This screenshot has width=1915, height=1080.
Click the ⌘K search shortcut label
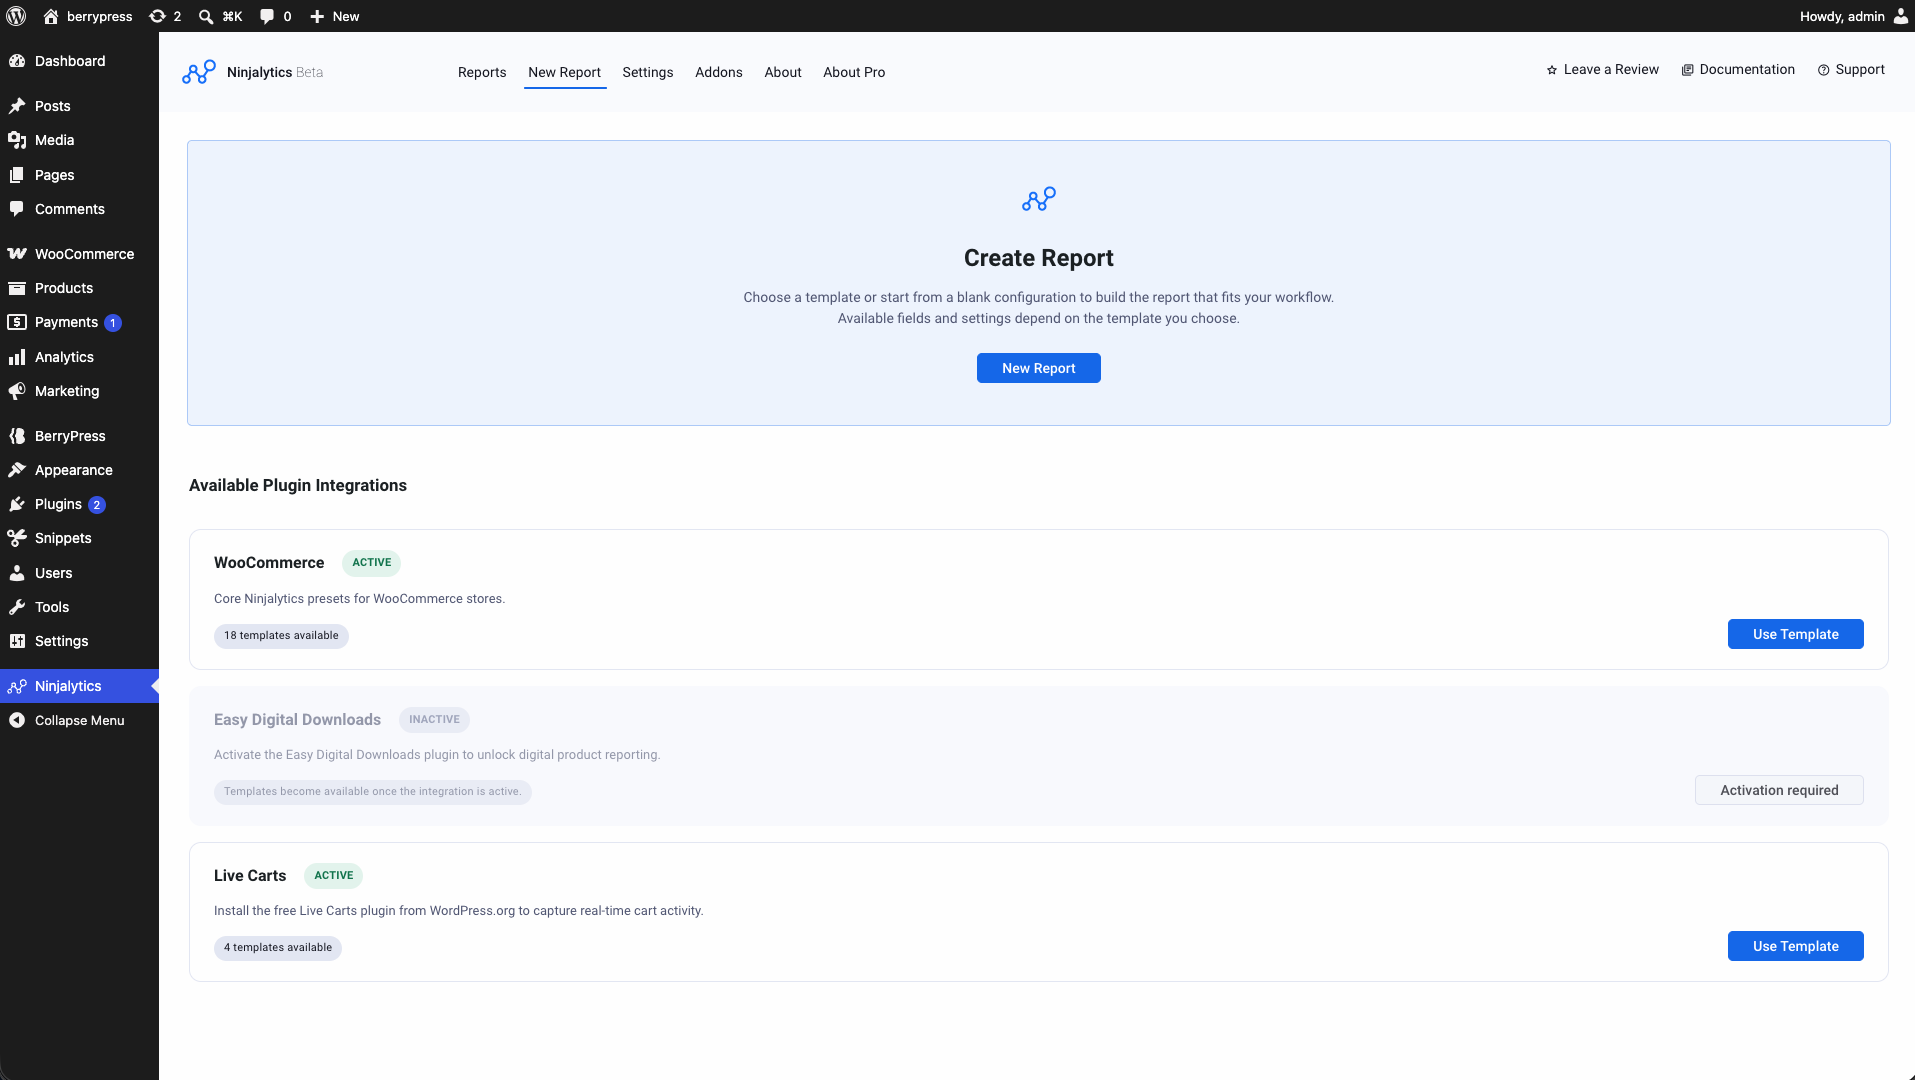point(232,16)
